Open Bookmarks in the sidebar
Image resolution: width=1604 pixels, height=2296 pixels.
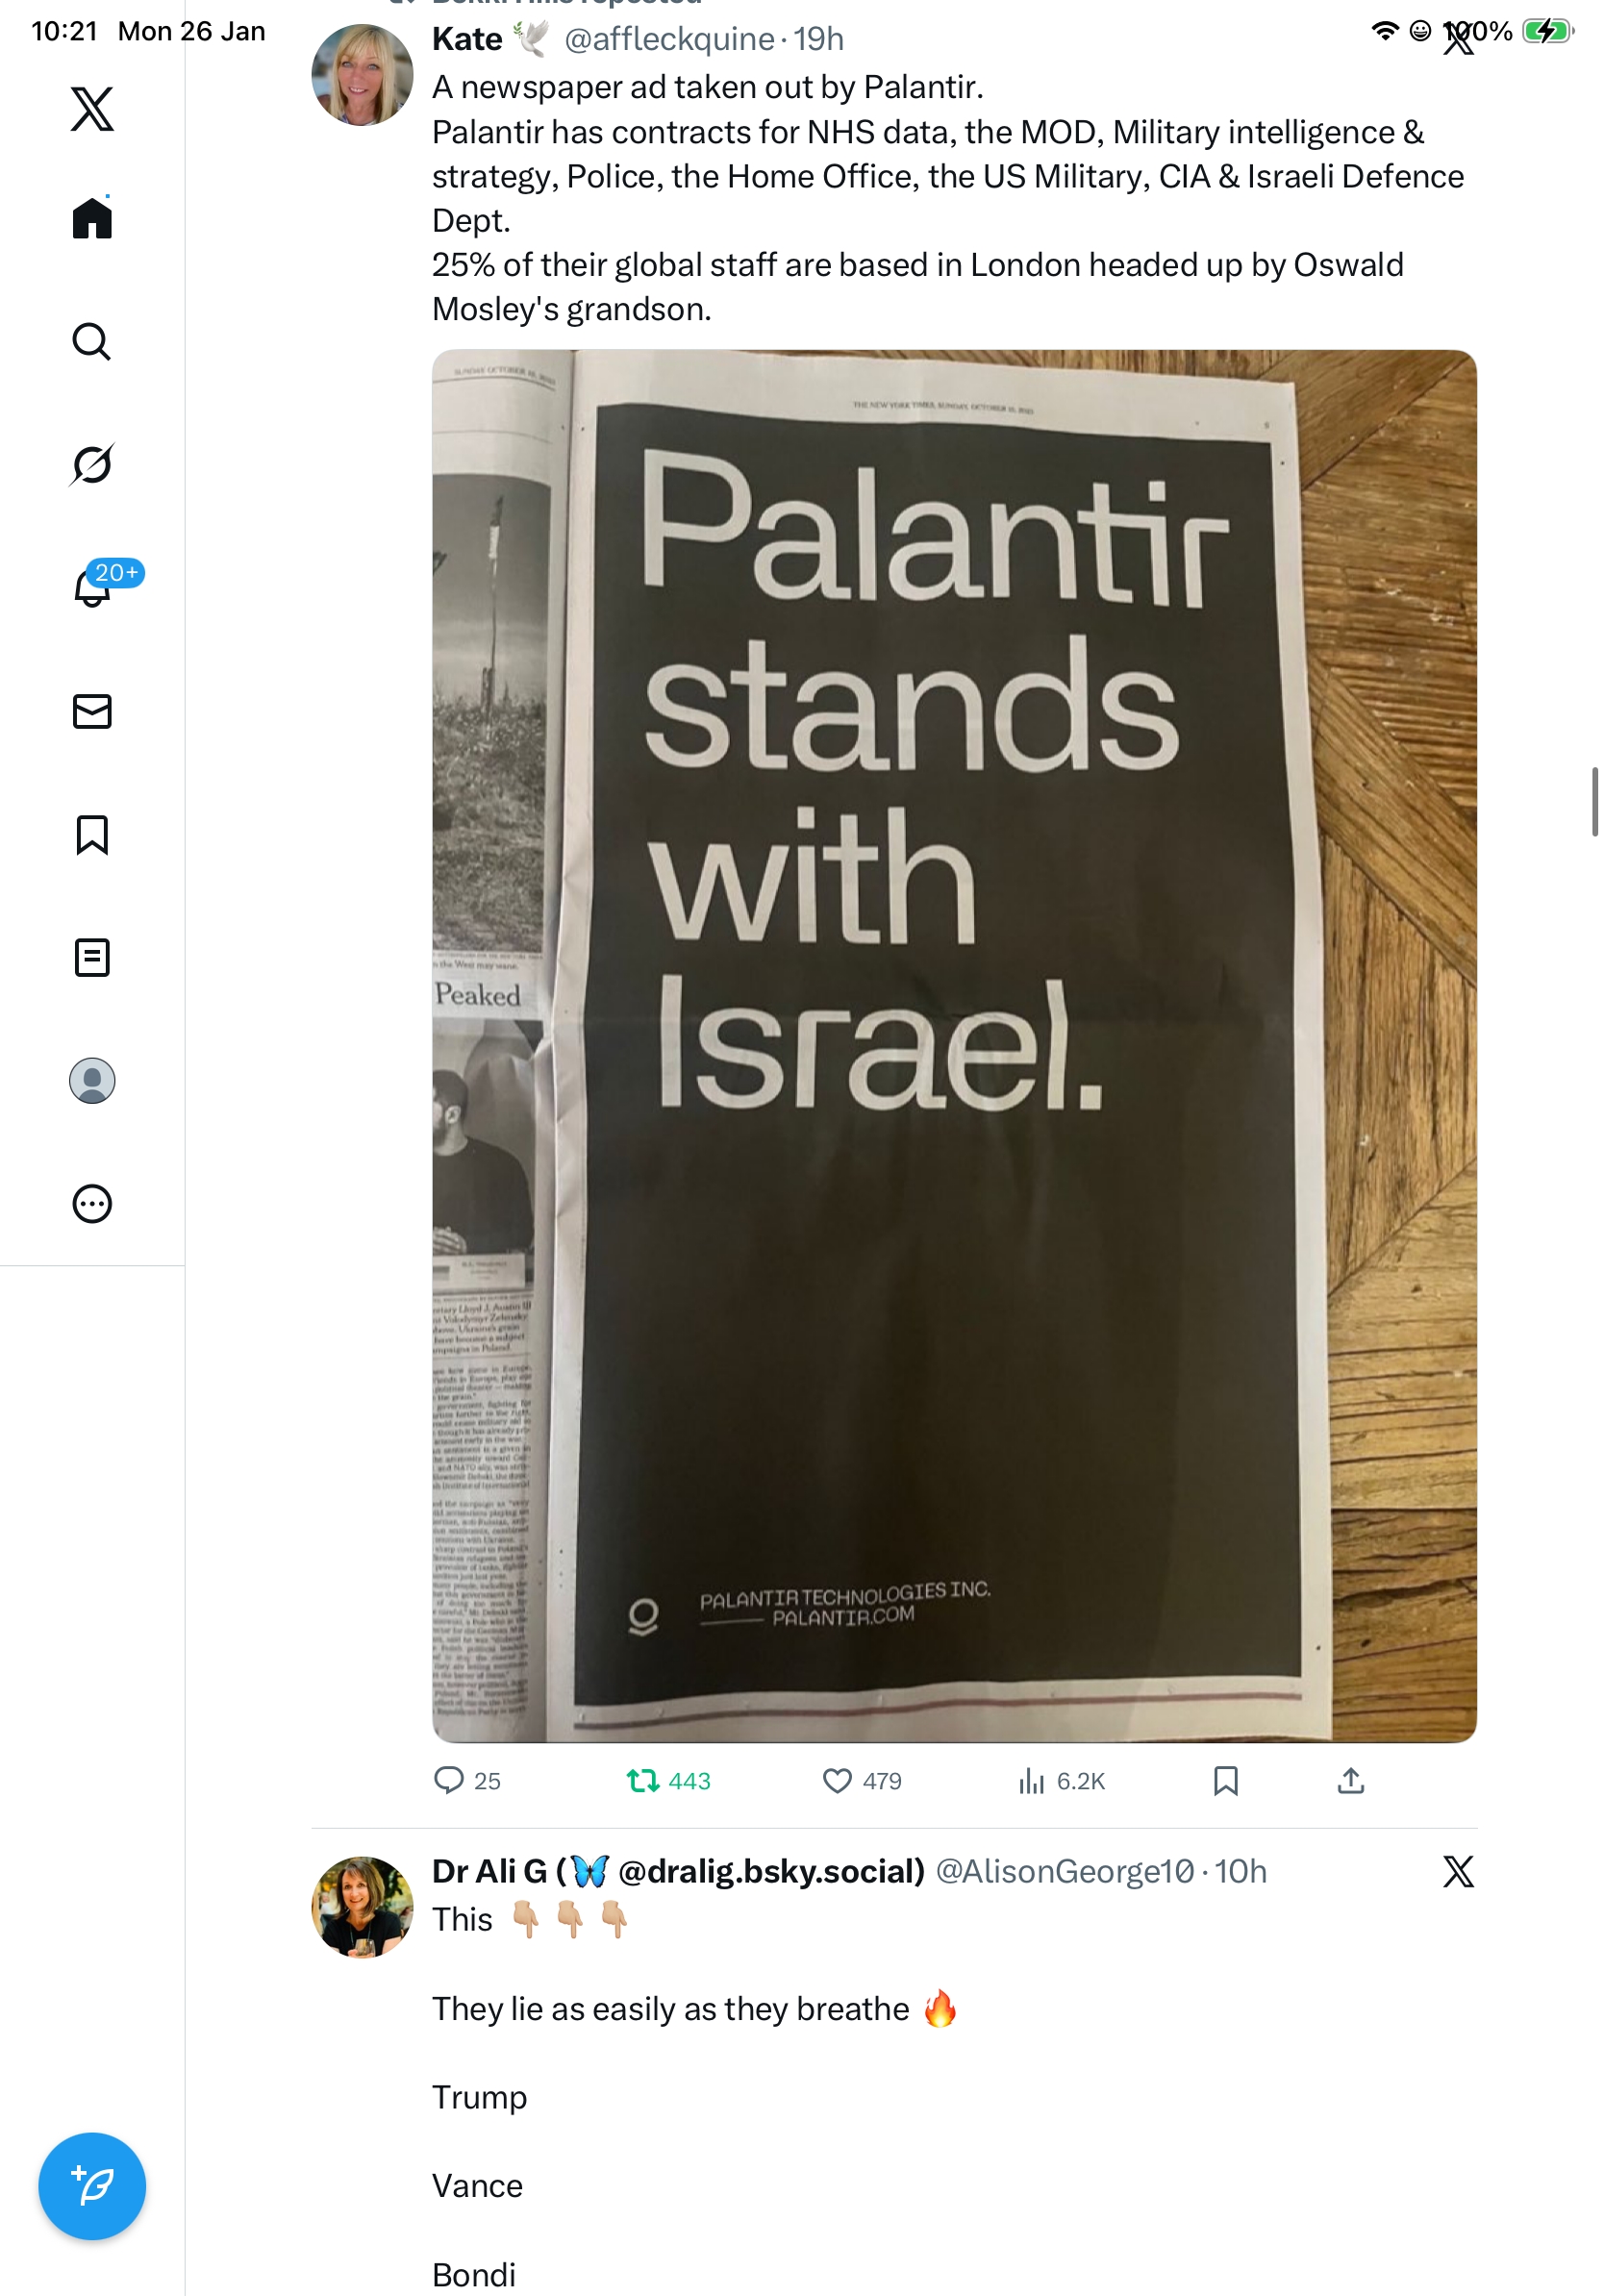pos(92,834)
